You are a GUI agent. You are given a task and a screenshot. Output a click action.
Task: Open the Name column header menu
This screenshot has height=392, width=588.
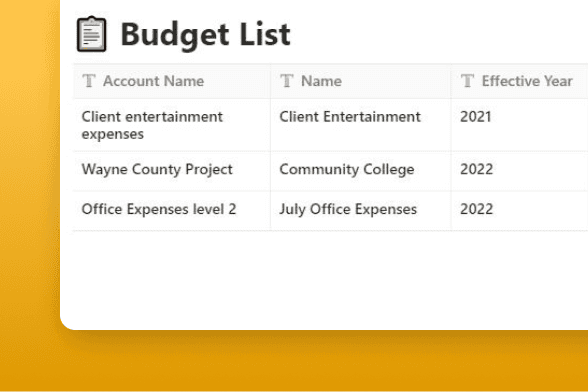[x=361, y=81]
